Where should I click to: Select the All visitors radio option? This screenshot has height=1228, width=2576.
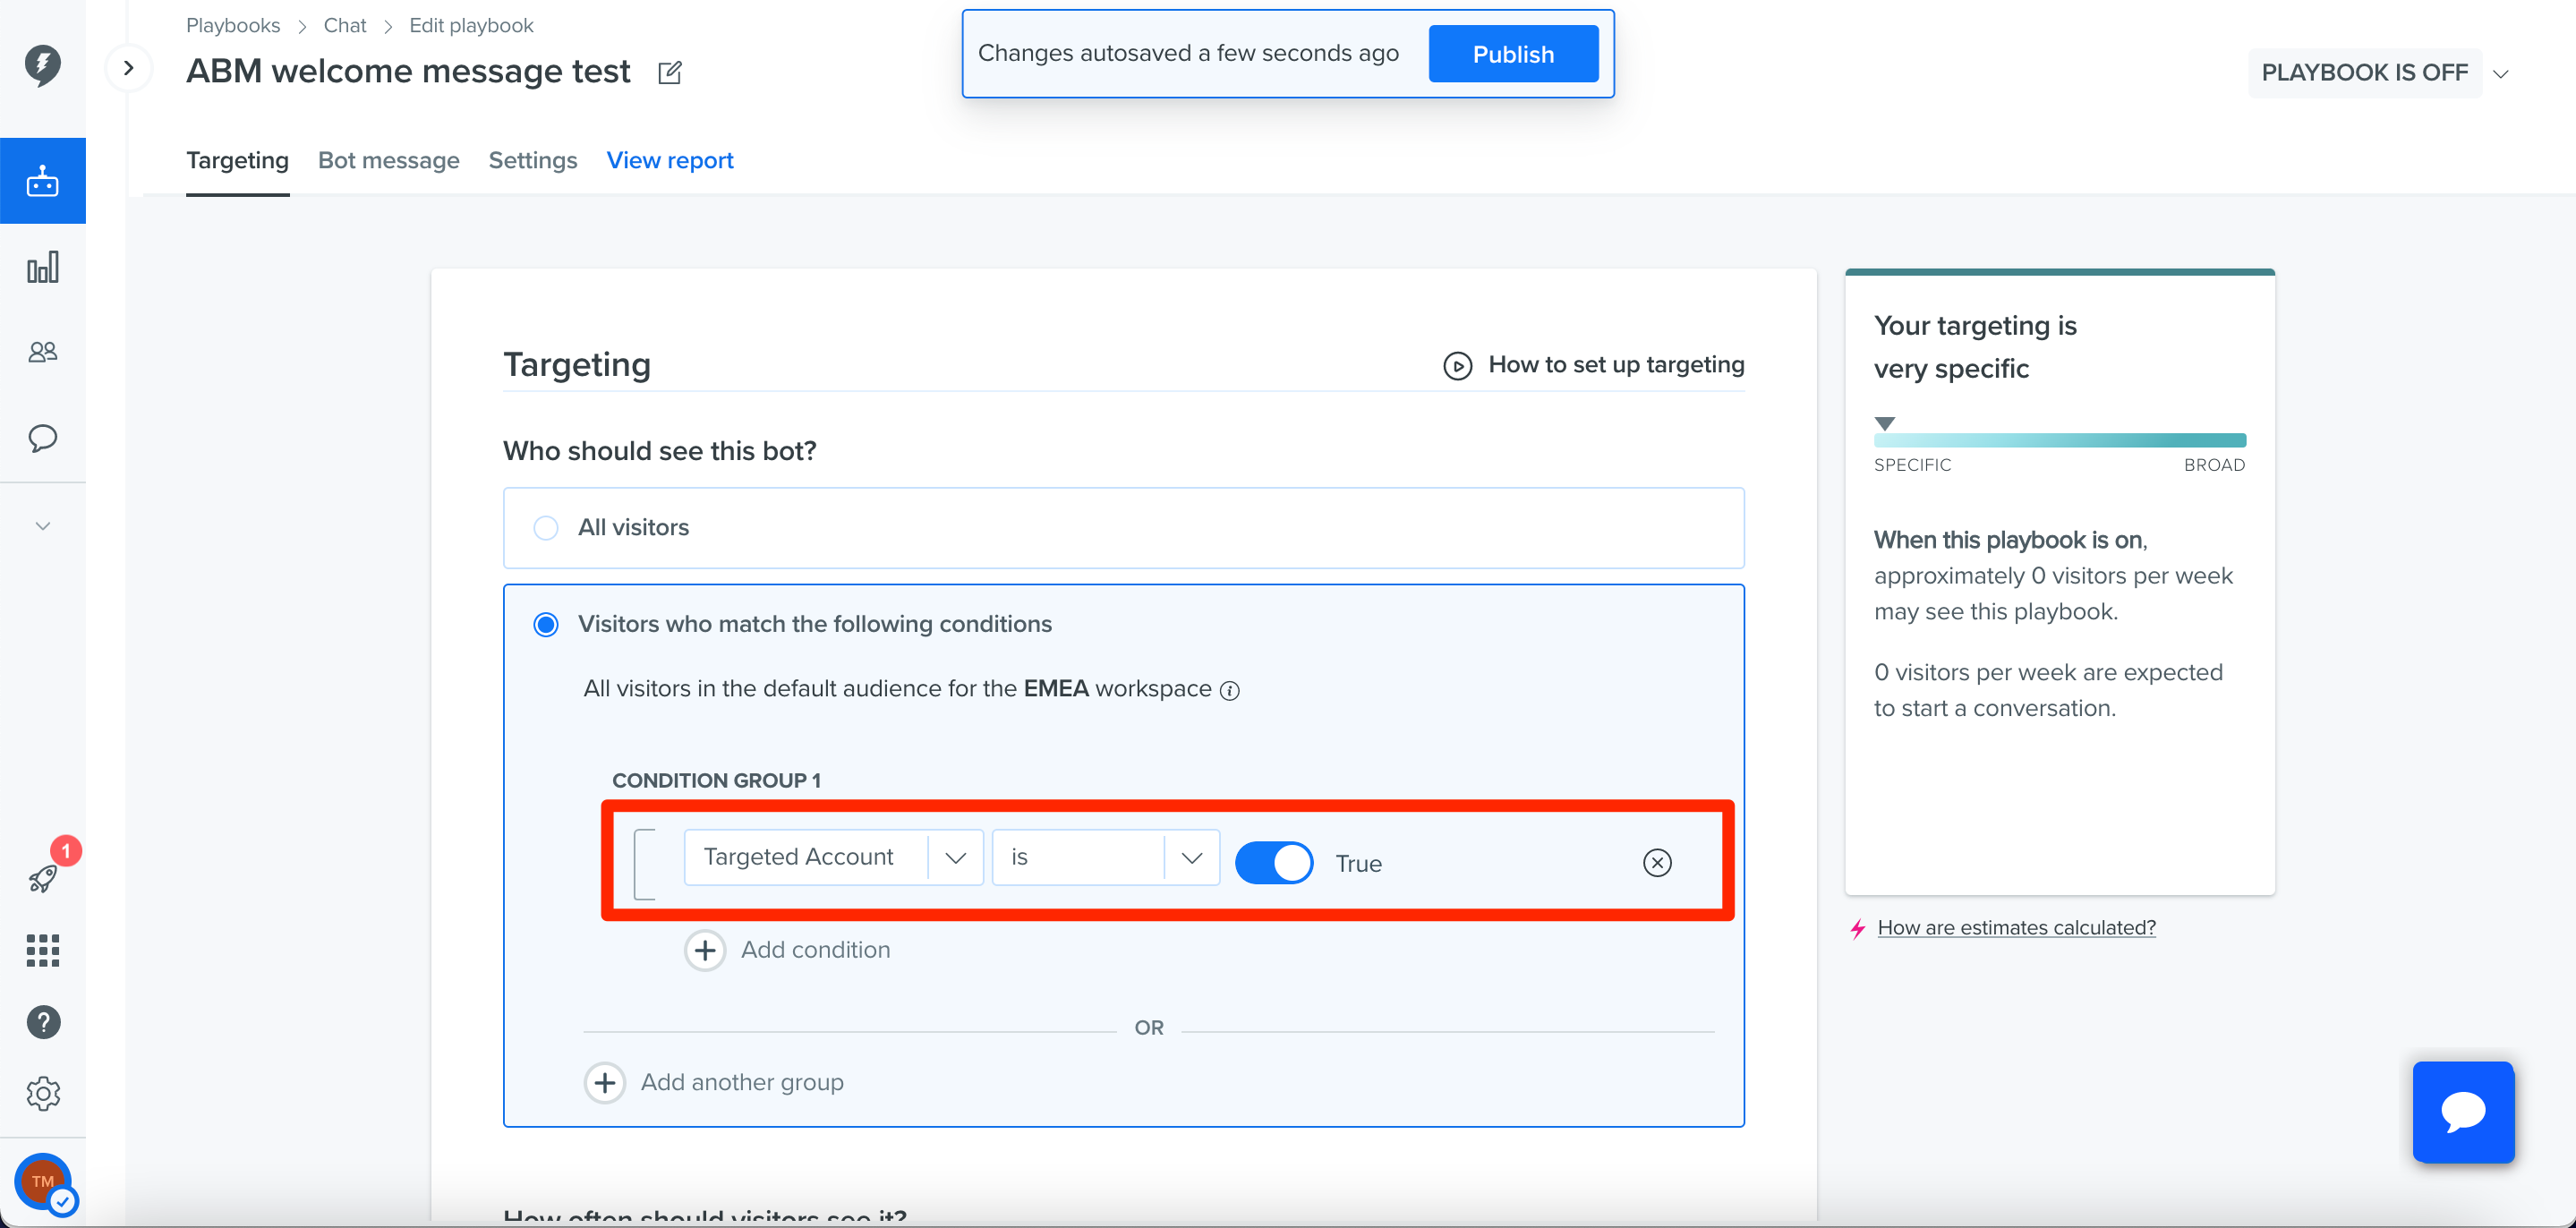(x=546, y=527)
